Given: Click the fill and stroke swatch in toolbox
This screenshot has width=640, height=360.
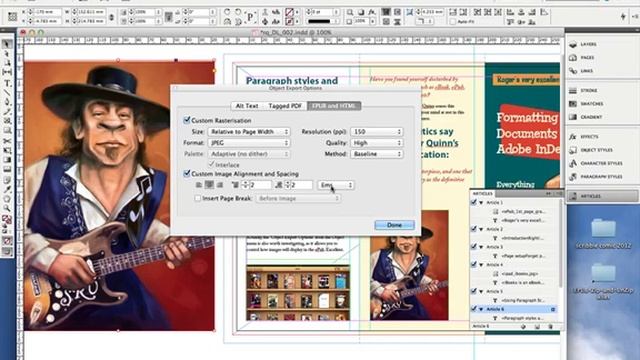Looking at the screenshot, I should [7, 220].
